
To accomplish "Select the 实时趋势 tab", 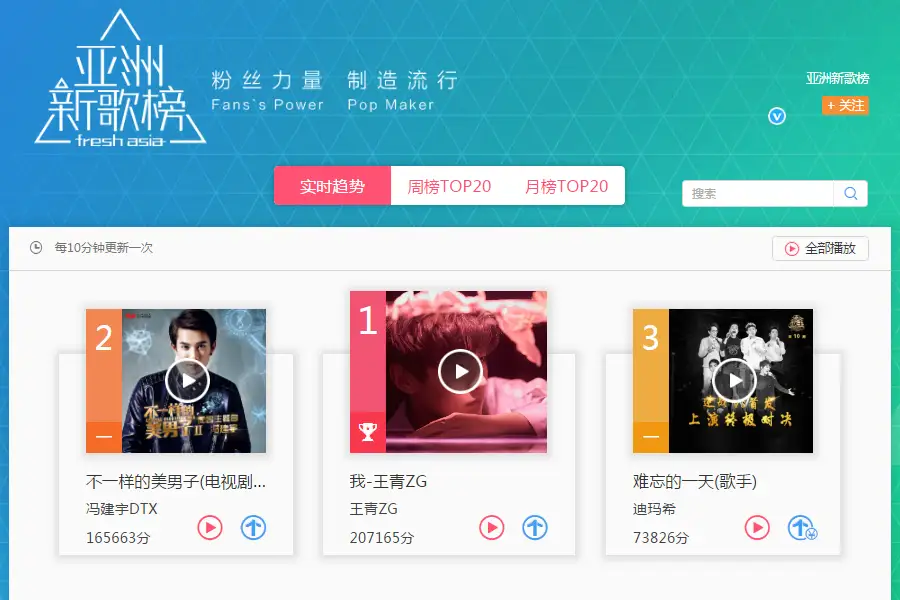I will tap(332, 186).
